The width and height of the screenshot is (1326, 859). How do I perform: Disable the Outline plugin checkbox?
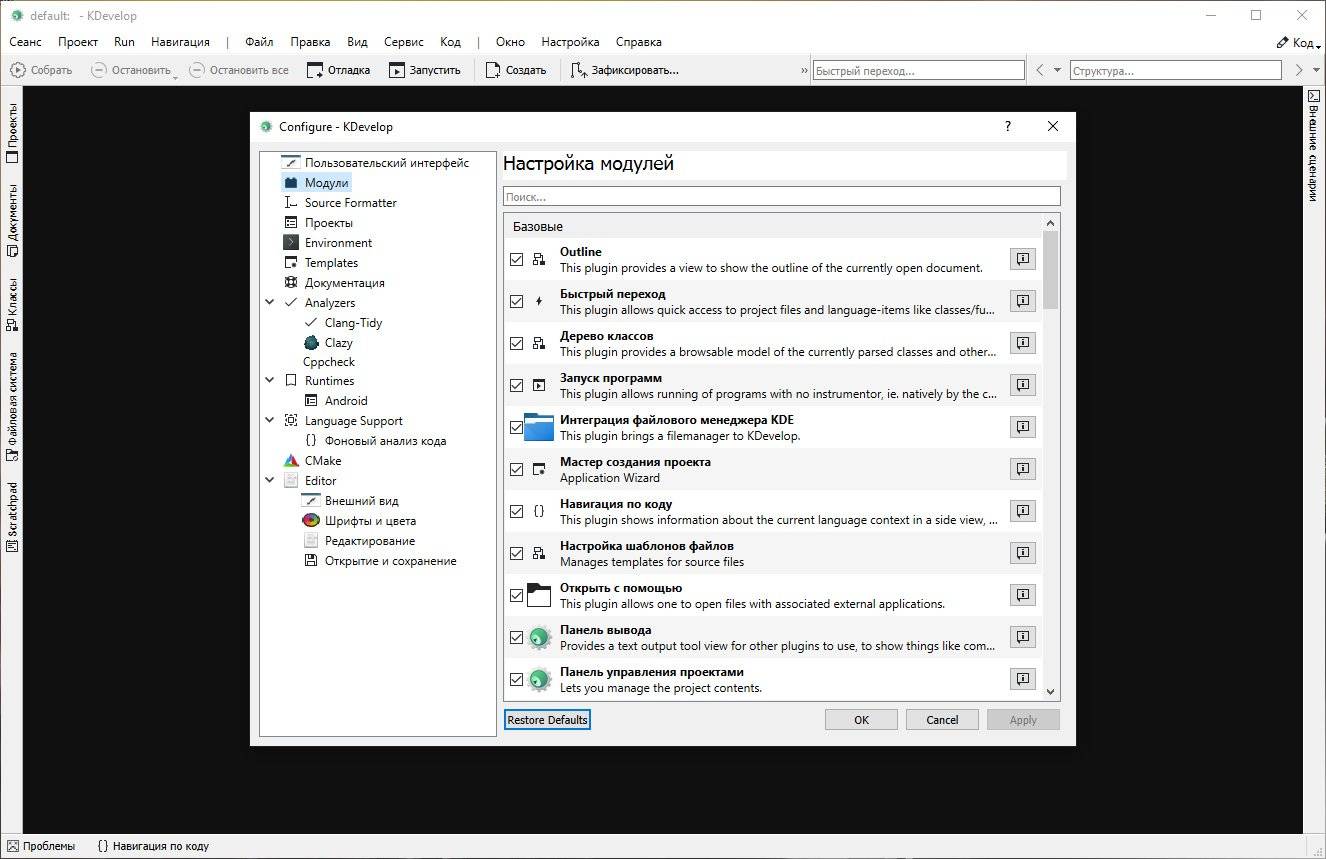pos(517,259)
